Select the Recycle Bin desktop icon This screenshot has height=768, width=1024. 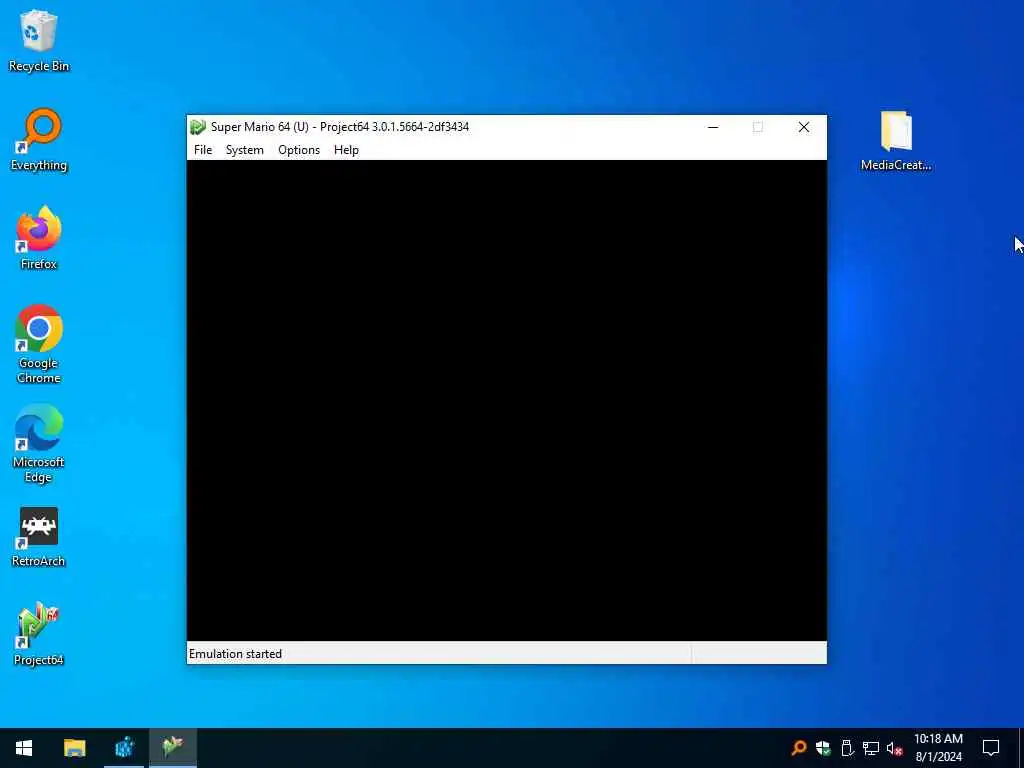pyautogui.click(x=39, y=40)
